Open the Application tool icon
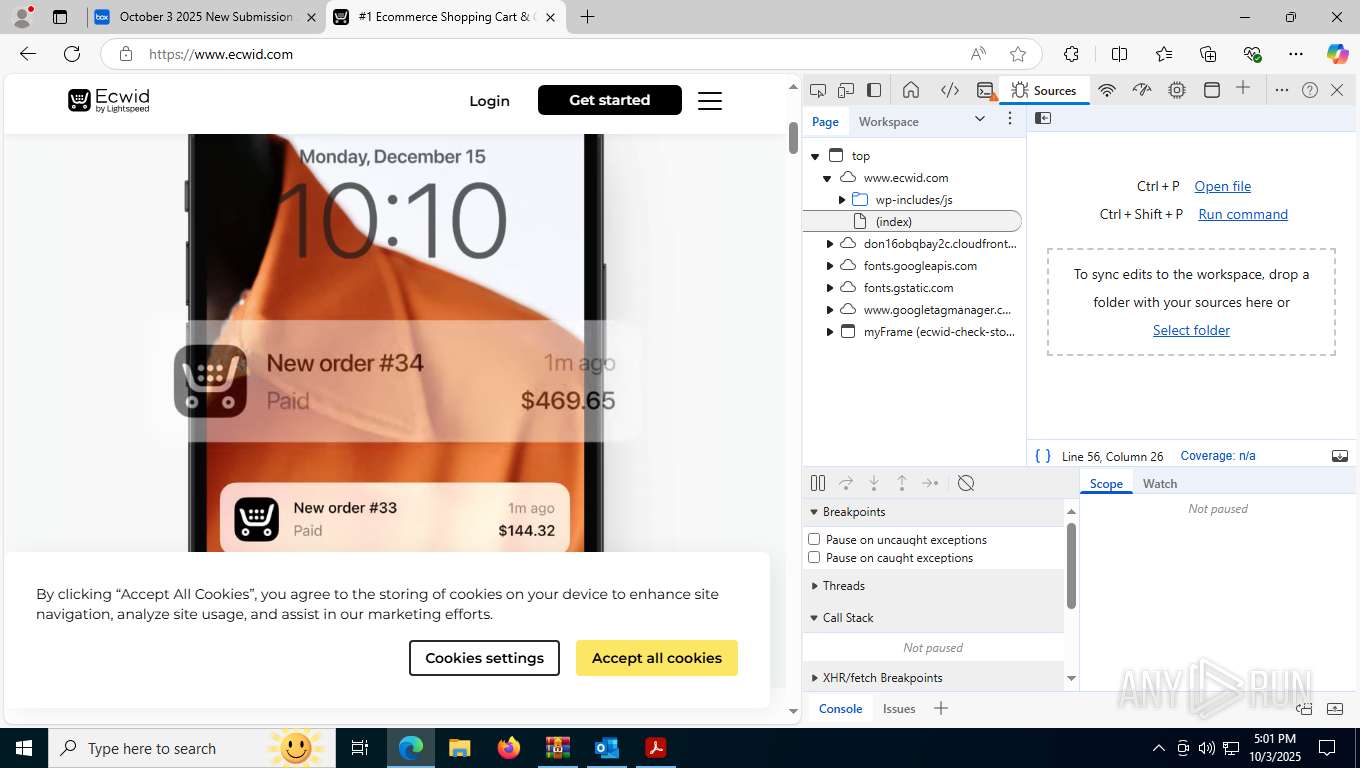Image resolution: width=1360 pixels, height=768 pixels. click(1212, 90)
